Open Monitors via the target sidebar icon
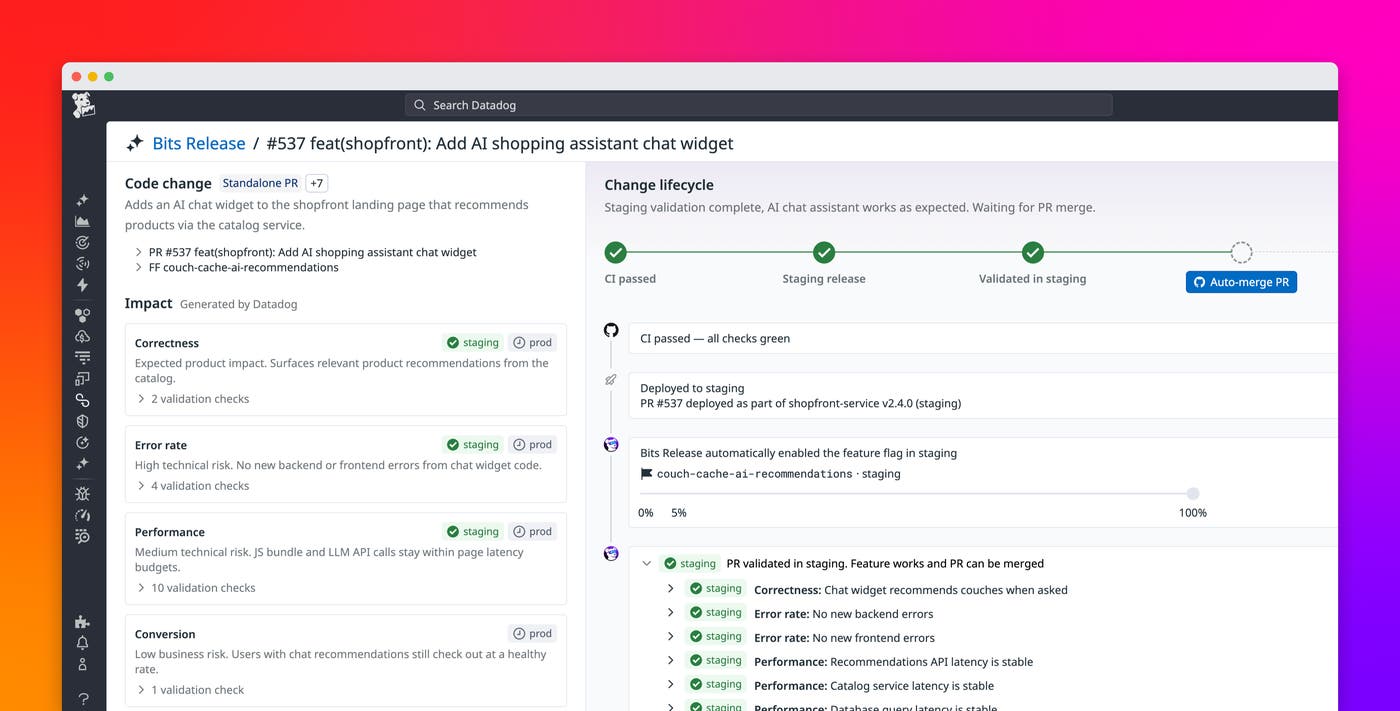 (83, 242)
